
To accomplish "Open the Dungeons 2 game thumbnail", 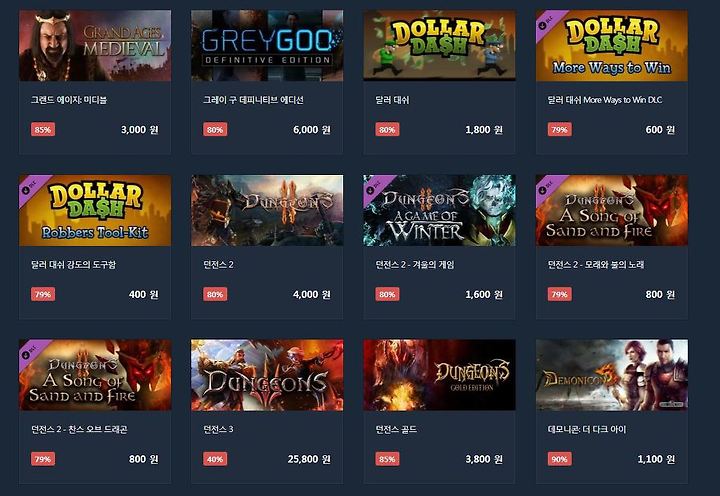I will [267, 210].
